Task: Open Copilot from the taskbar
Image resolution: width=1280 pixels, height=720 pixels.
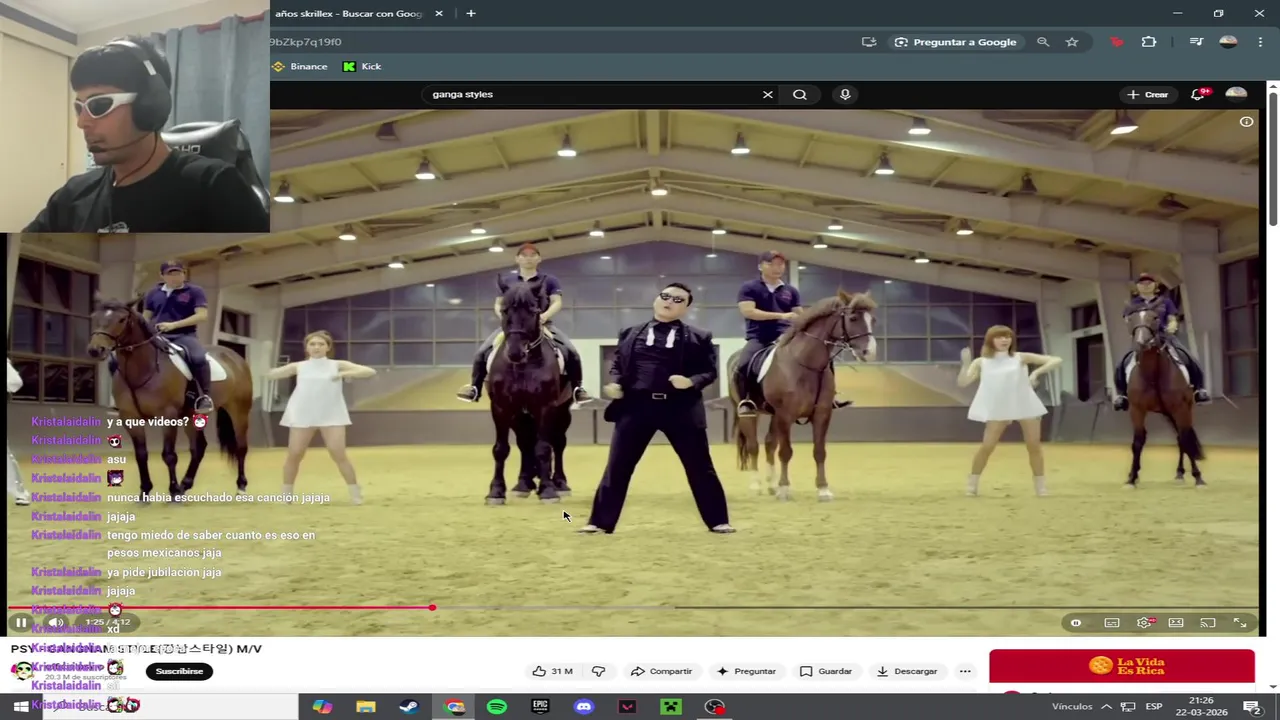Action: 322,707
